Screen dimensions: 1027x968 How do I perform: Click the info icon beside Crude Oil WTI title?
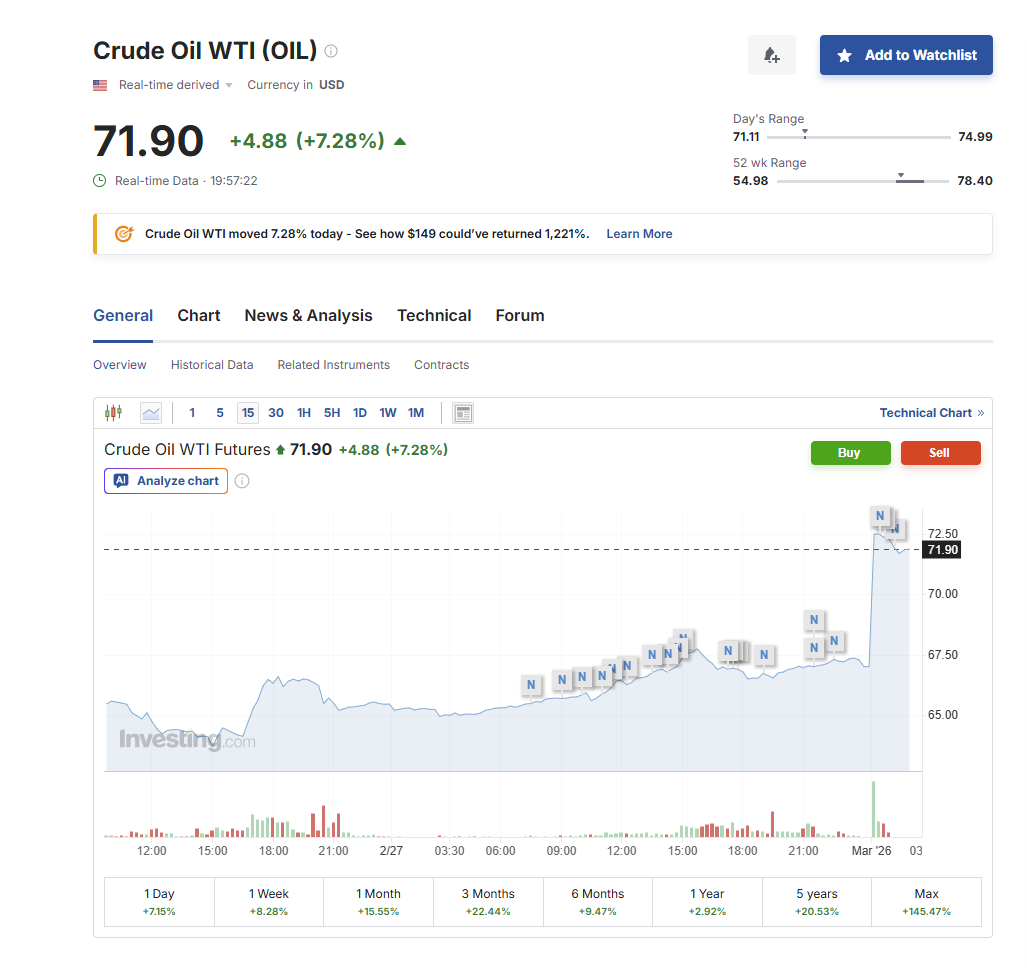coord(331,51)
